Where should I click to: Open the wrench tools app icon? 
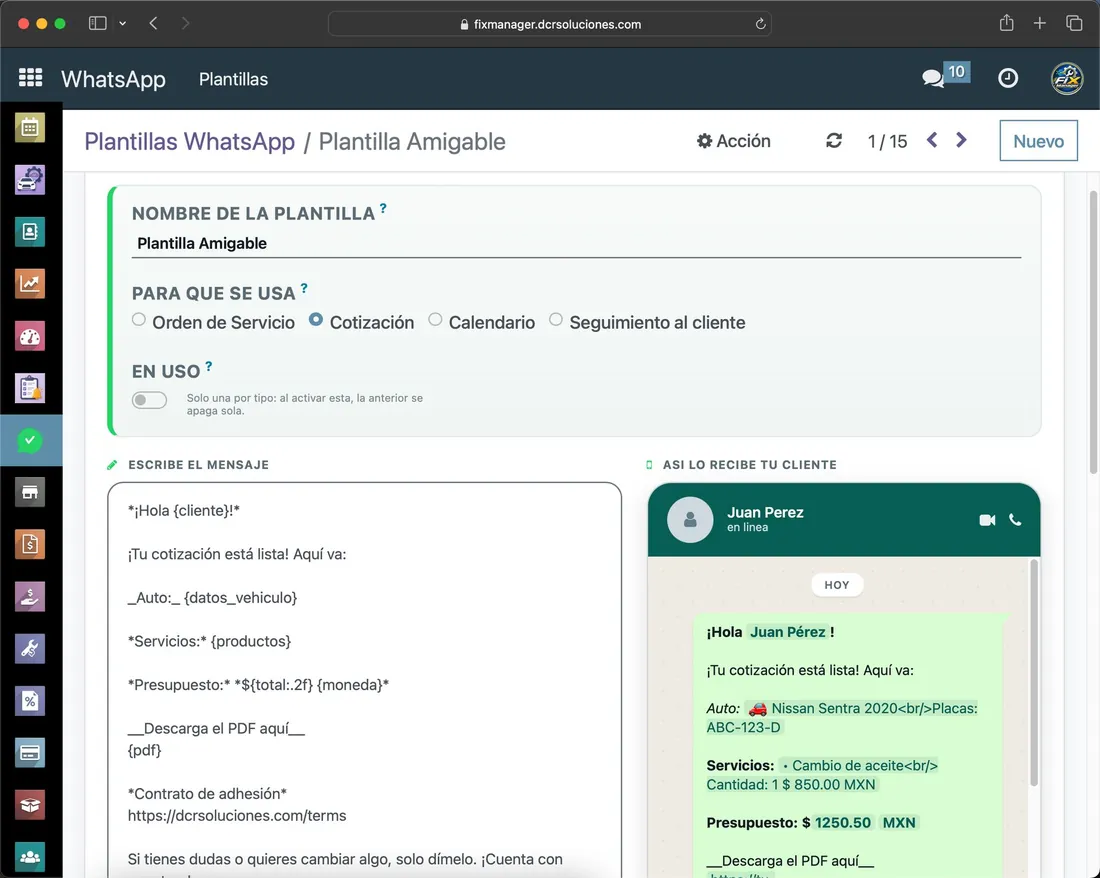pyautogui.click(x=29, y=649)
